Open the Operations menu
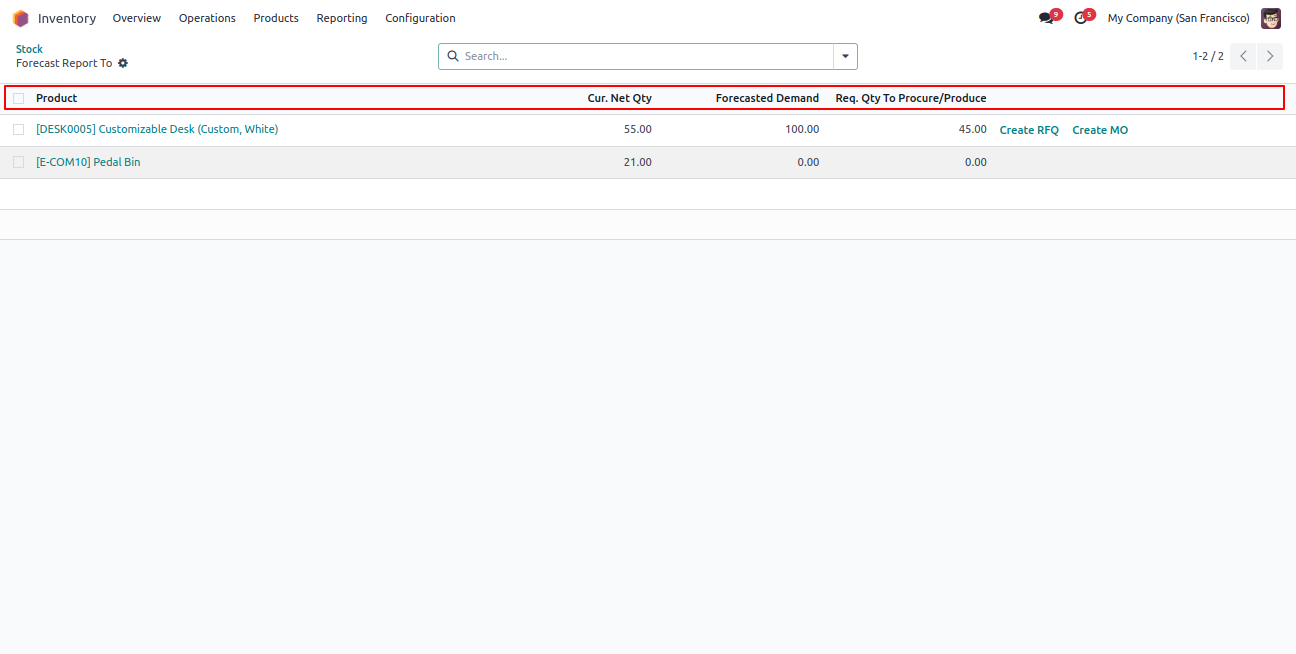Image resolution: width=1296 pixels, height=654 pixels. (207, 18)
